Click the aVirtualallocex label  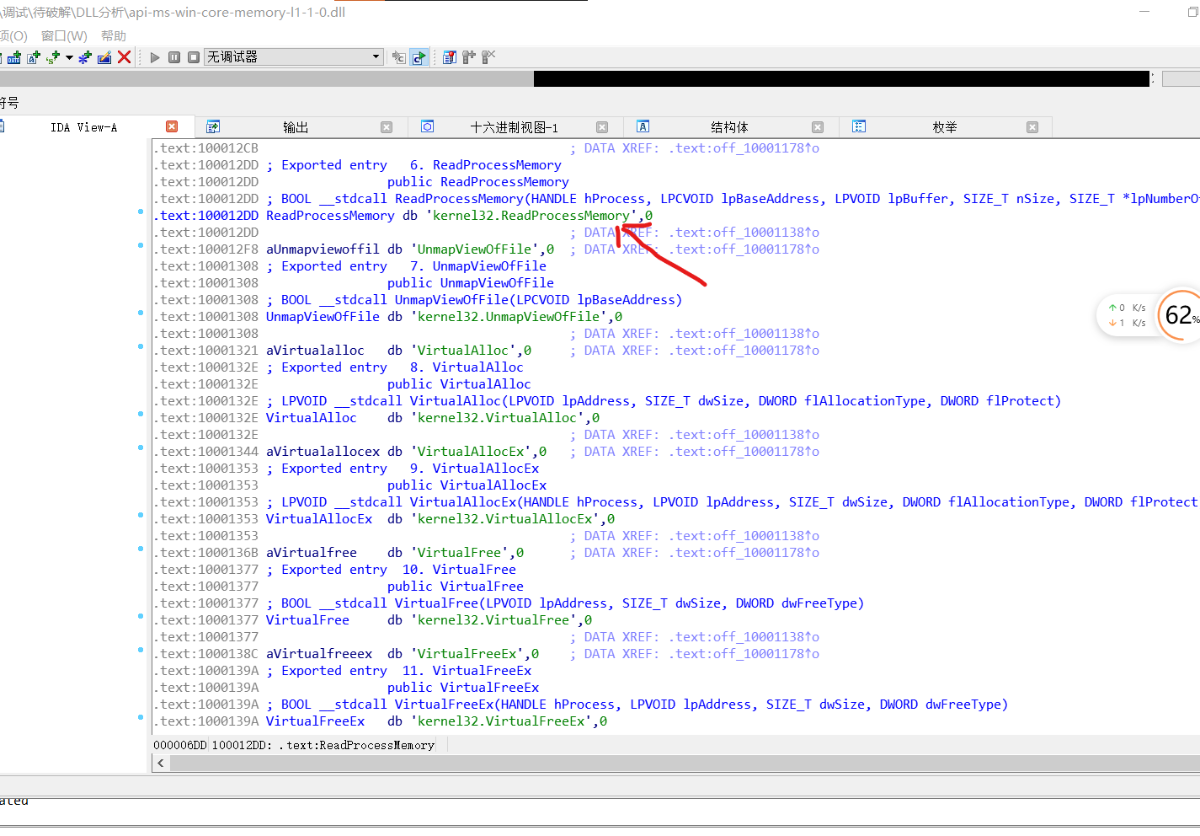[322, 451]
